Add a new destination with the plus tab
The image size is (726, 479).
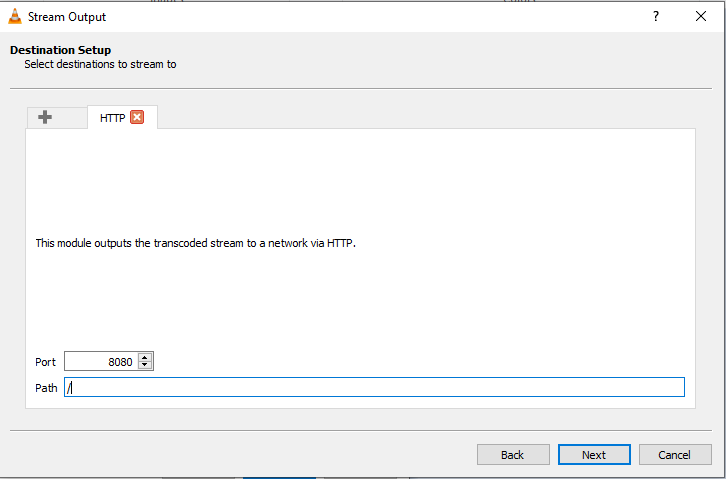pos(45,117)
